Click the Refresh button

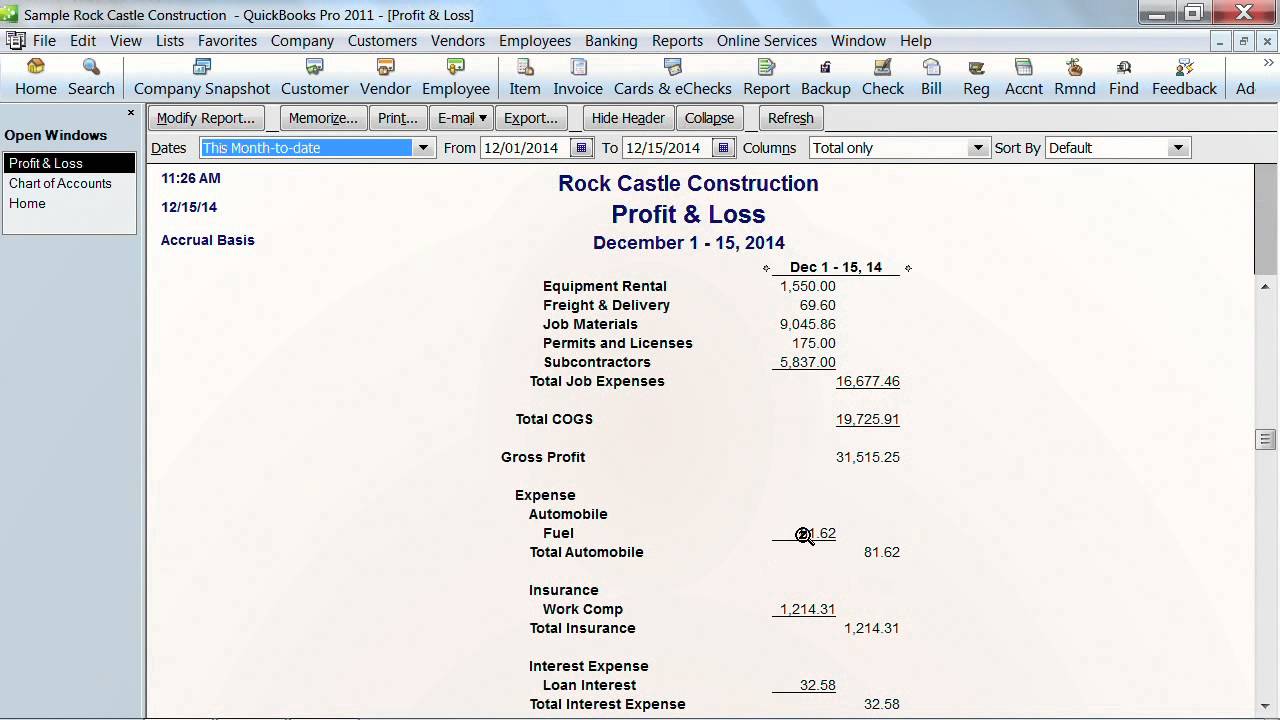point(791,118)
